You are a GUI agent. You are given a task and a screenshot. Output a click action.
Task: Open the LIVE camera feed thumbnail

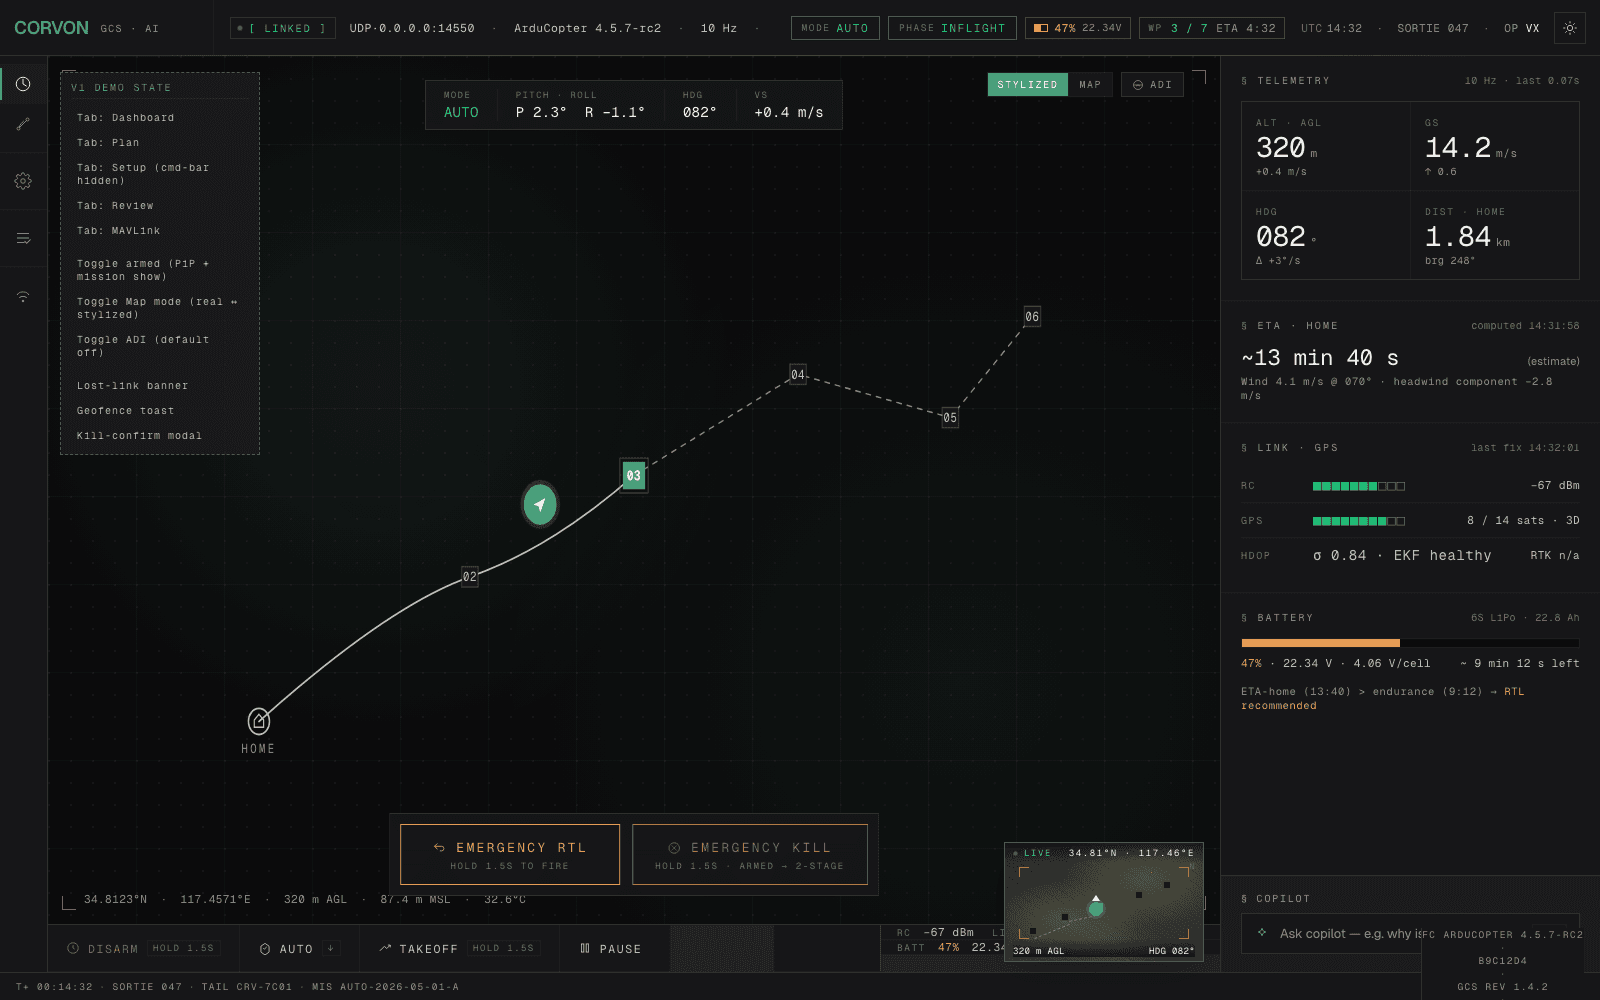click(1104, 902)
